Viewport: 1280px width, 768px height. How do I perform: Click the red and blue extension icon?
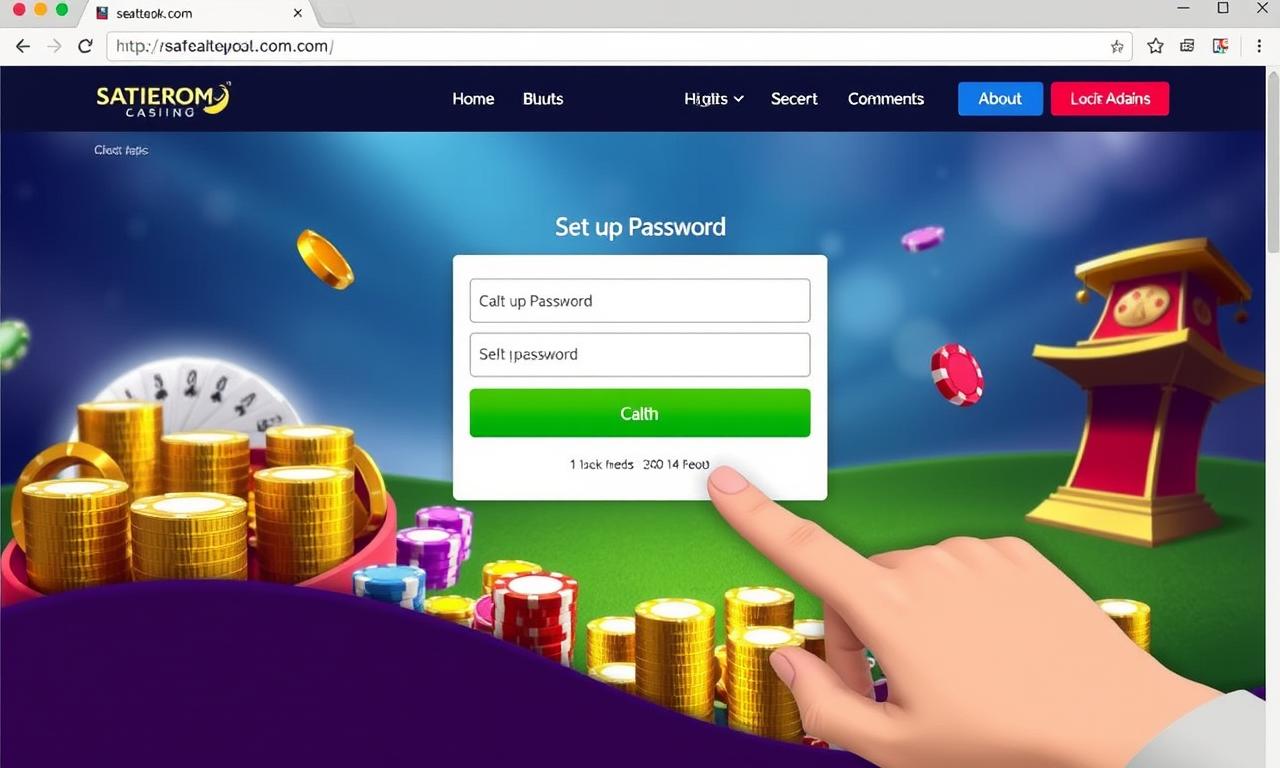click(x=1220, y=46)
